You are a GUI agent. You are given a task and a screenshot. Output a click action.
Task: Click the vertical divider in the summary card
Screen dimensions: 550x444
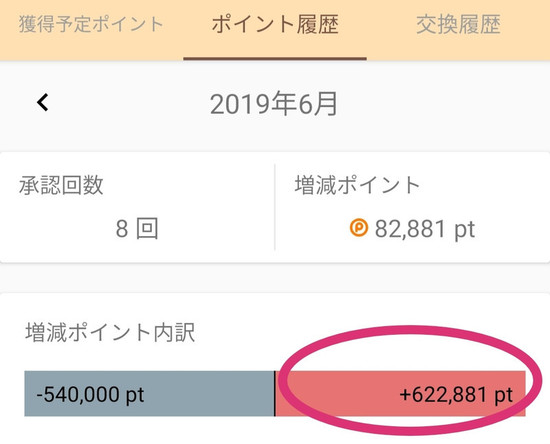[x=275, y=207]
